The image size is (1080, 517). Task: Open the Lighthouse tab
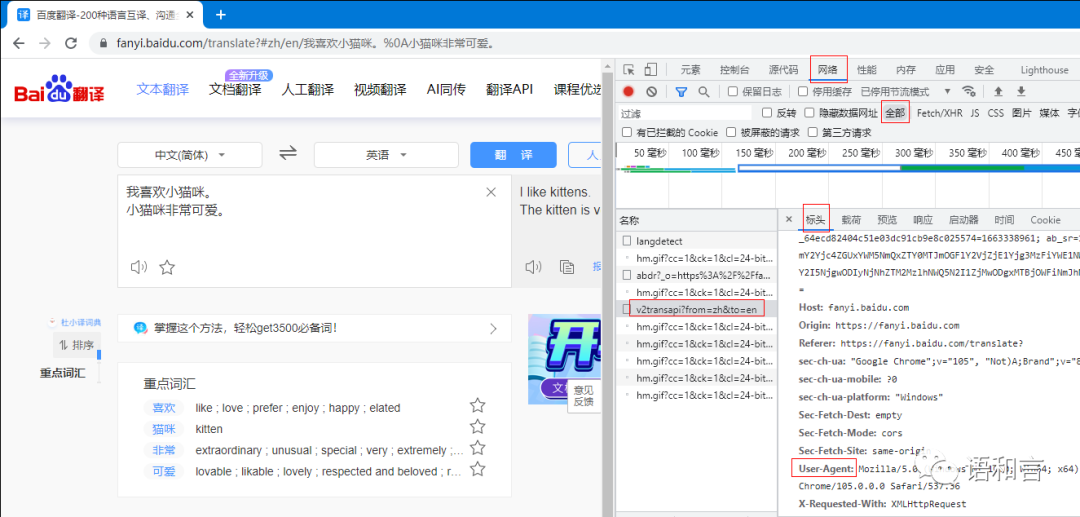1044,70
